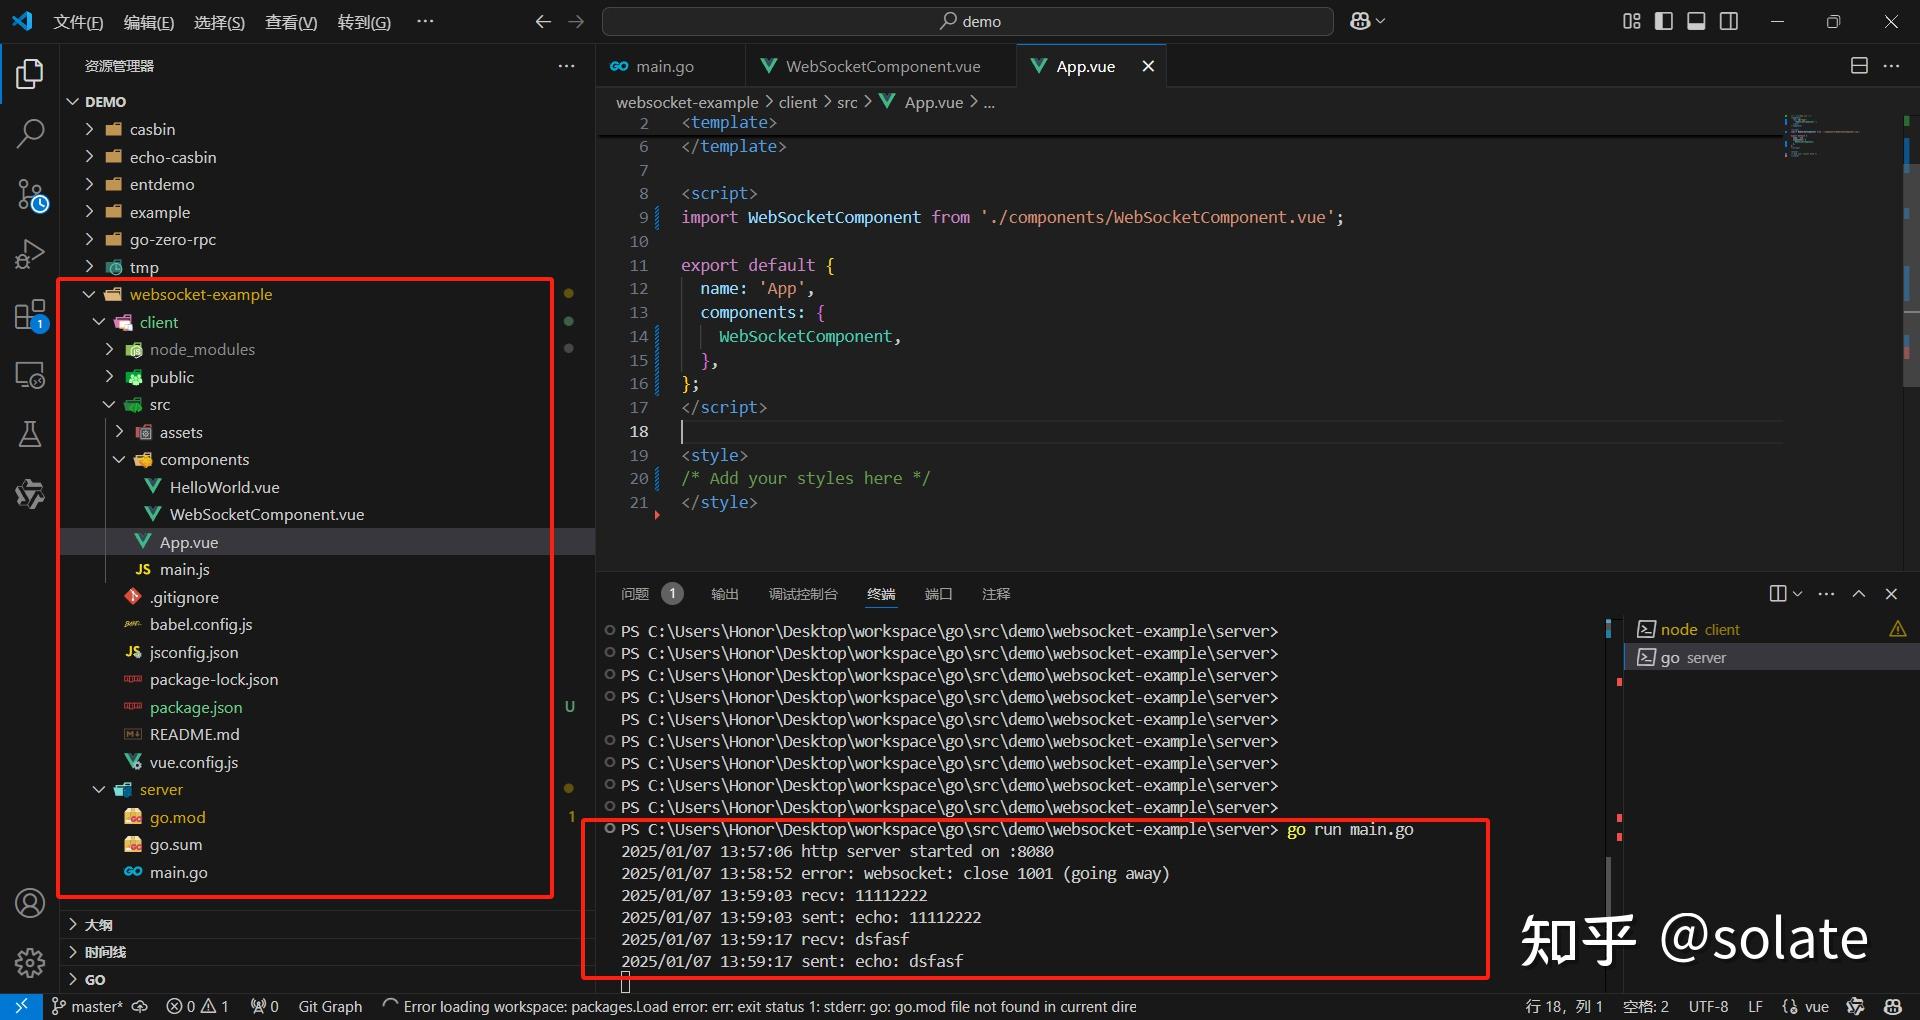Collapse the websocket-example folder
Image resolution: width=1920 pixels, height=1020 pixels.
point(88,294)
